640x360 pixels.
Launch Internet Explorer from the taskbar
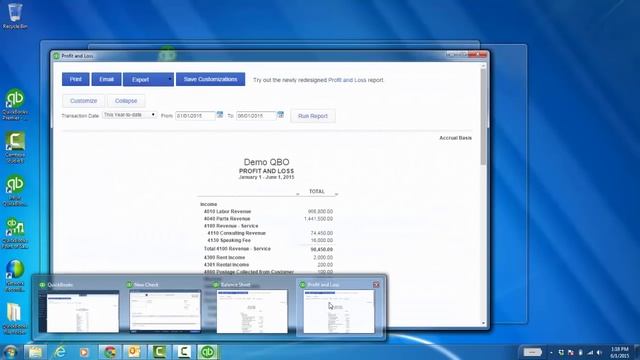click(x=60, y=351)
